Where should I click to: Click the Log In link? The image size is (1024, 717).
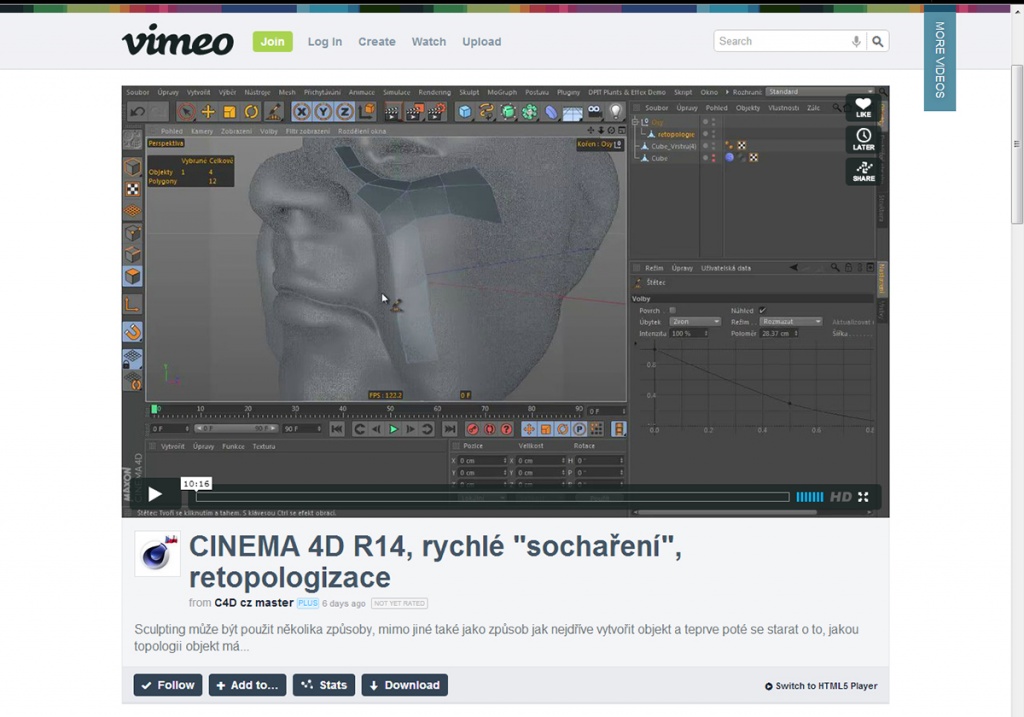325,41
